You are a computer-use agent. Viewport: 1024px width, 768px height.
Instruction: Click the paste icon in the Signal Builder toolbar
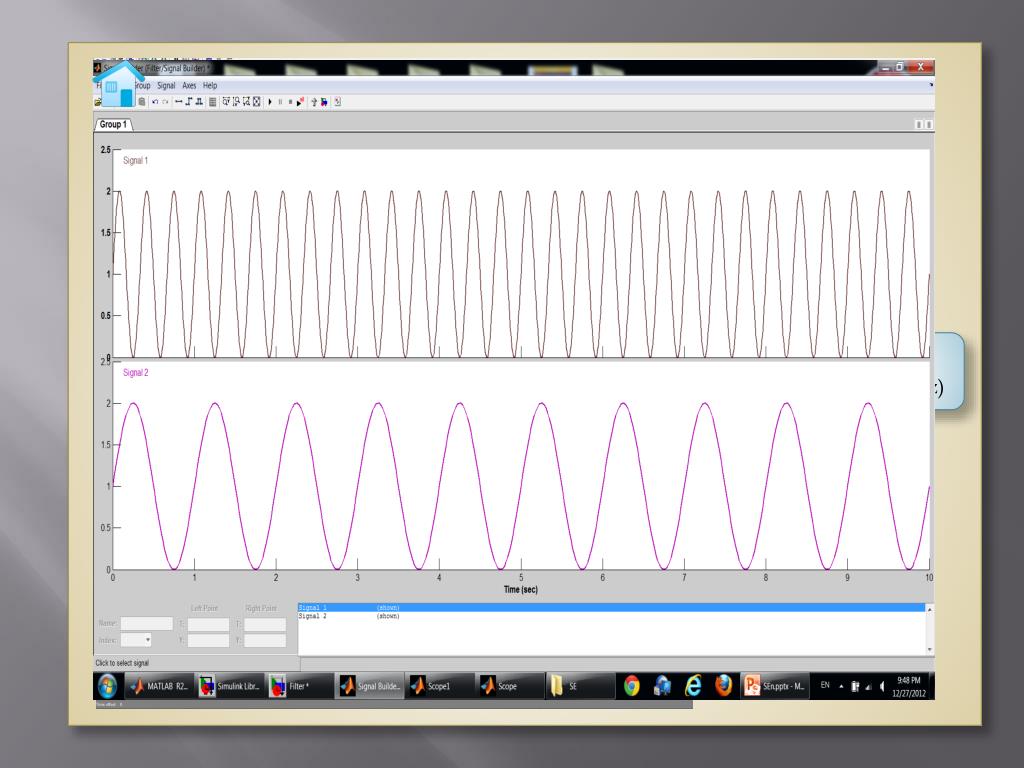pyautogui.click(x=142, y=102)
